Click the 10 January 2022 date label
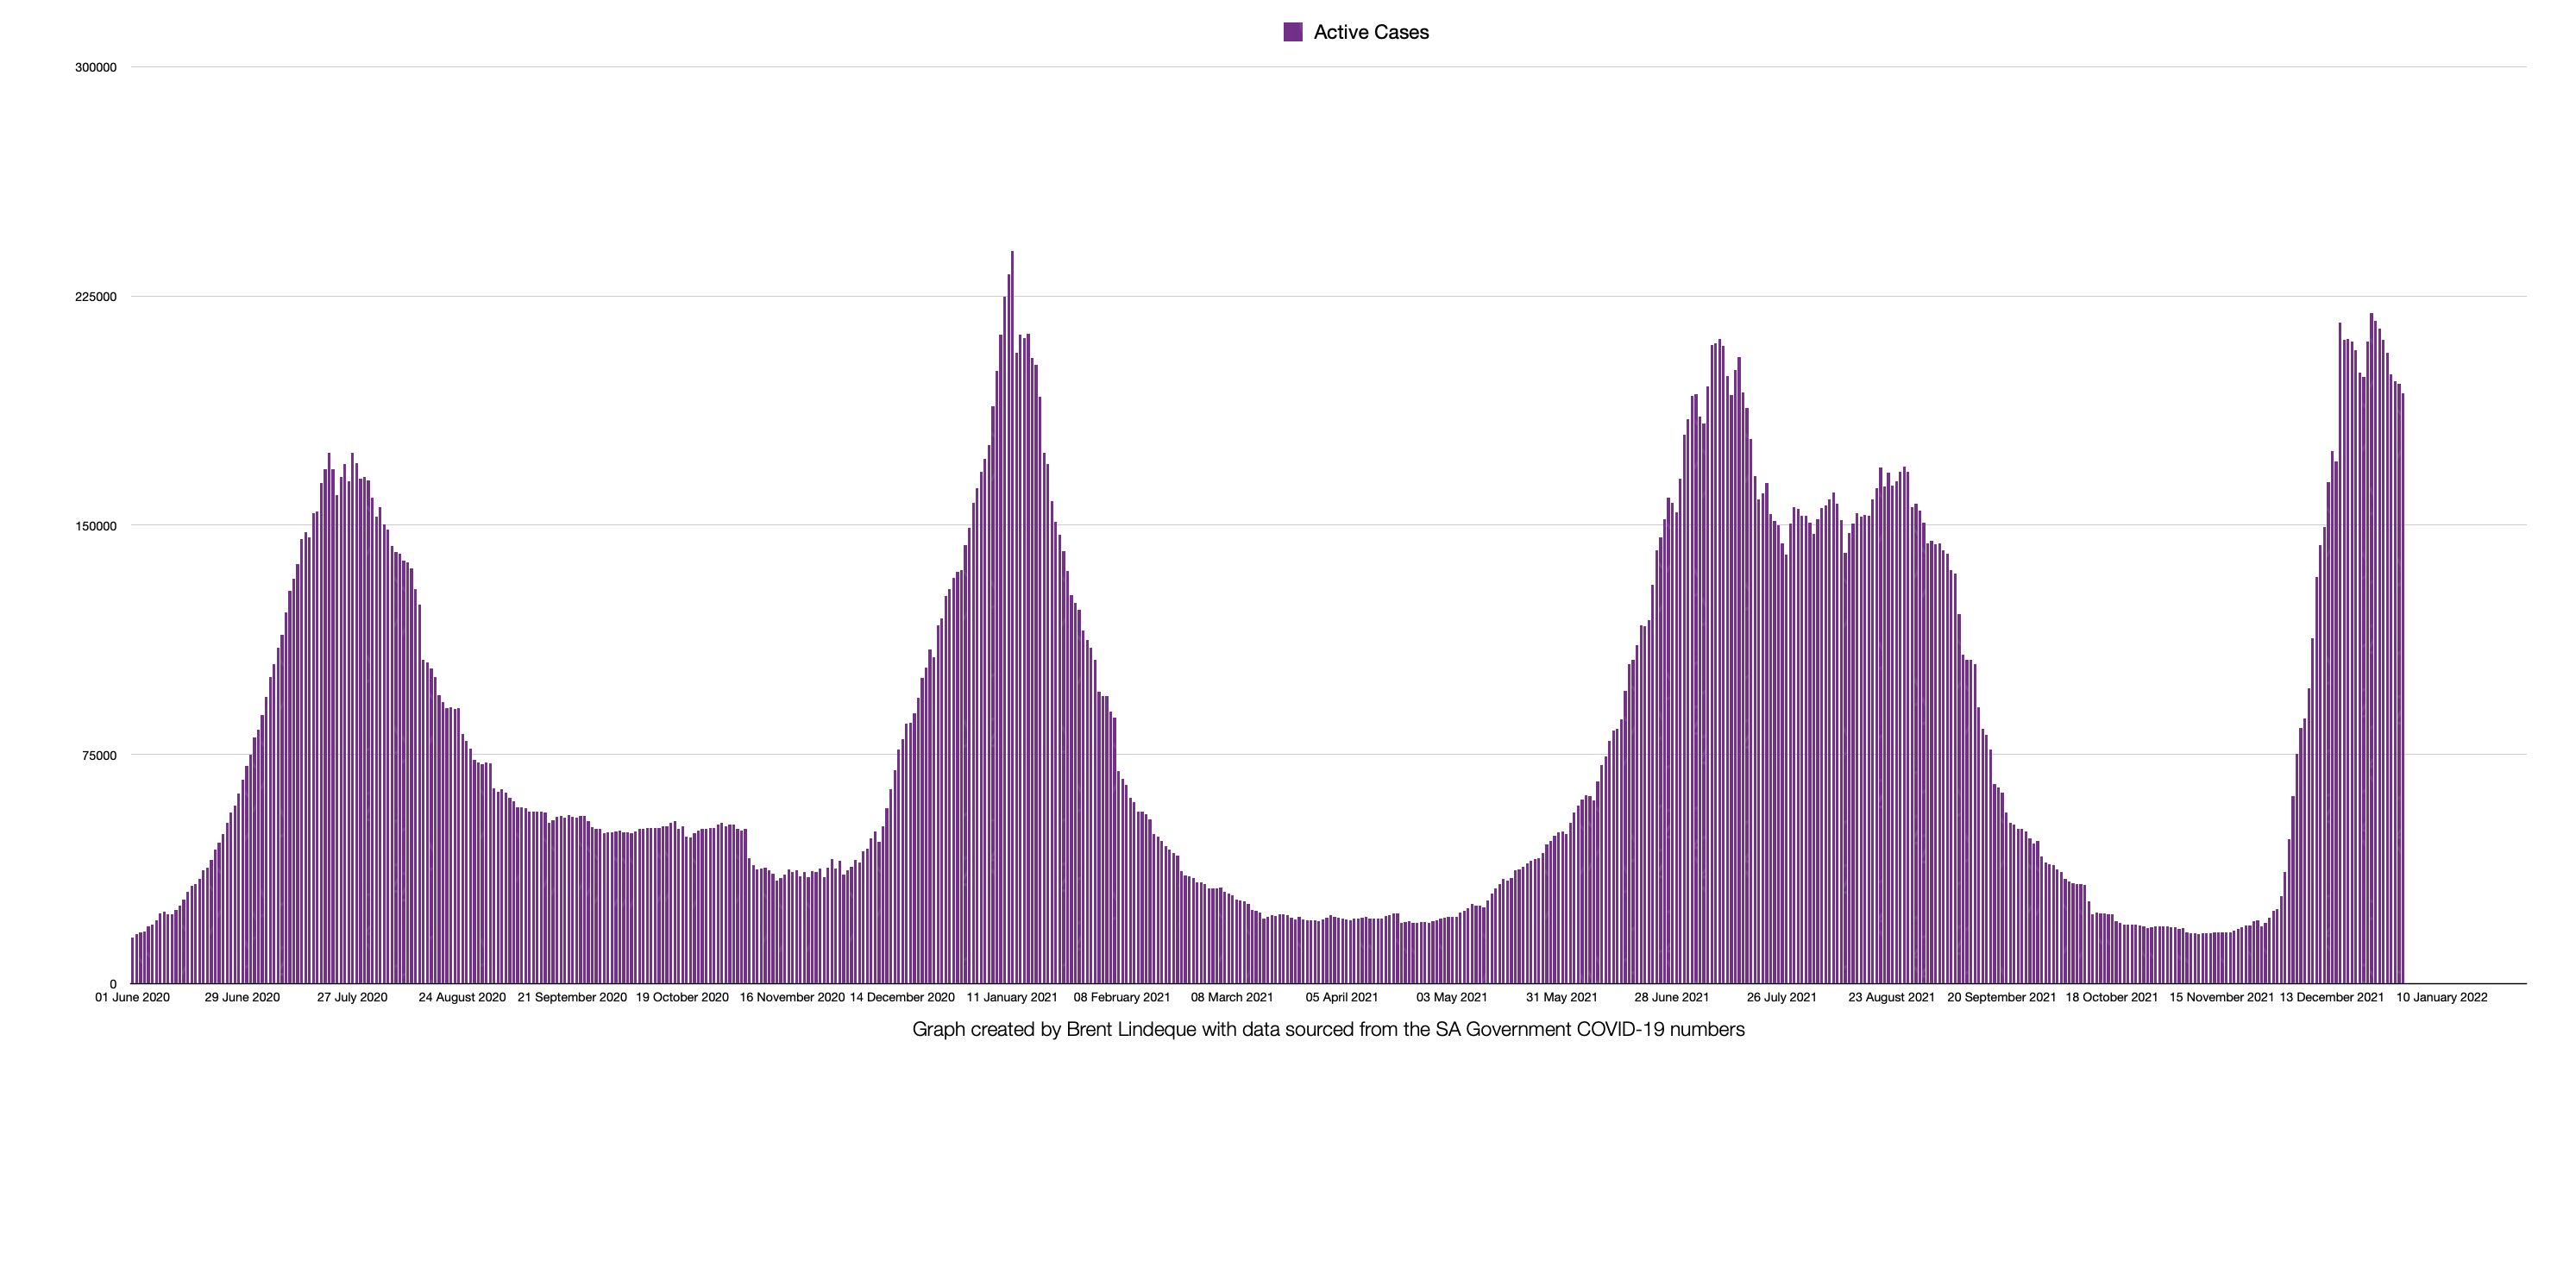2576x1261 pixels. pos(2442,997)
